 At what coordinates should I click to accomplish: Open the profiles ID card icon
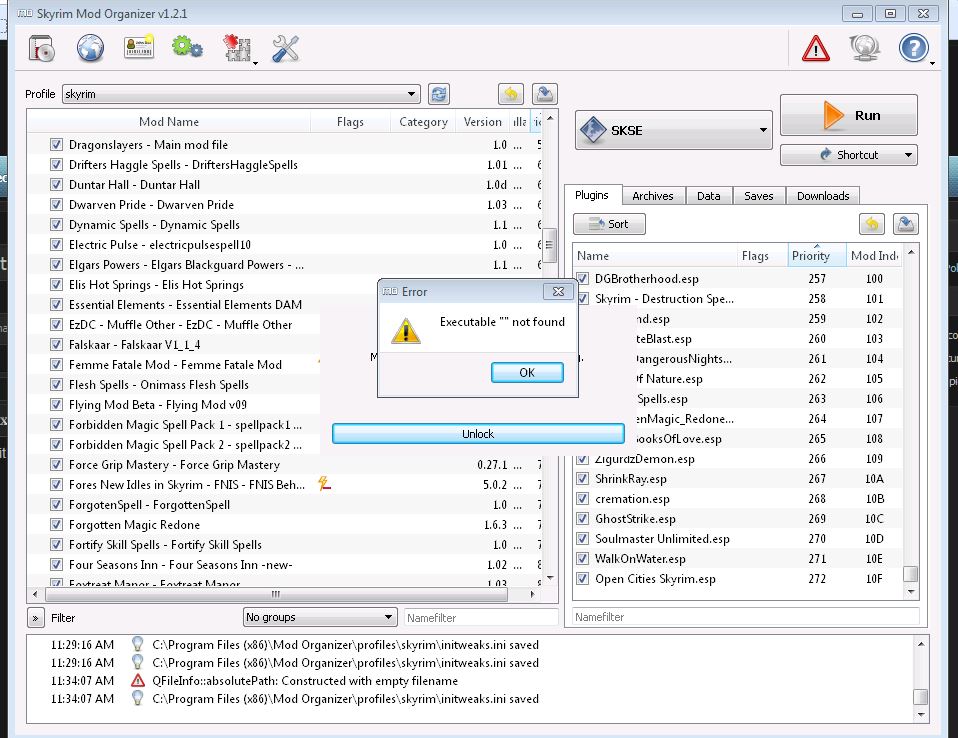click(139, 48)
